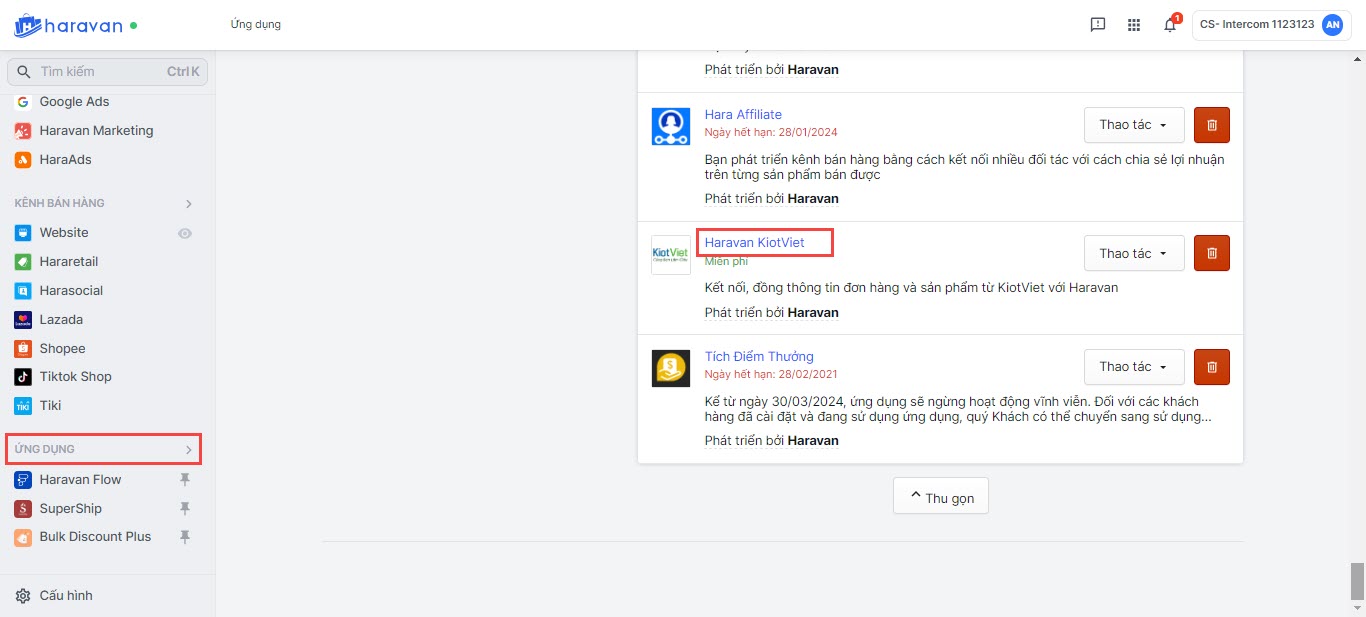Open Cấu hình settings gear
The image size is (1366, 617).
[x=23, y=596]
